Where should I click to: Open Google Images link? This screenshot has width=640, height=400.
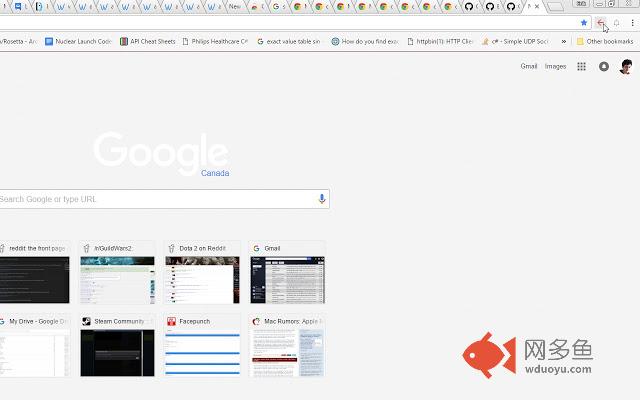[556, 66]
